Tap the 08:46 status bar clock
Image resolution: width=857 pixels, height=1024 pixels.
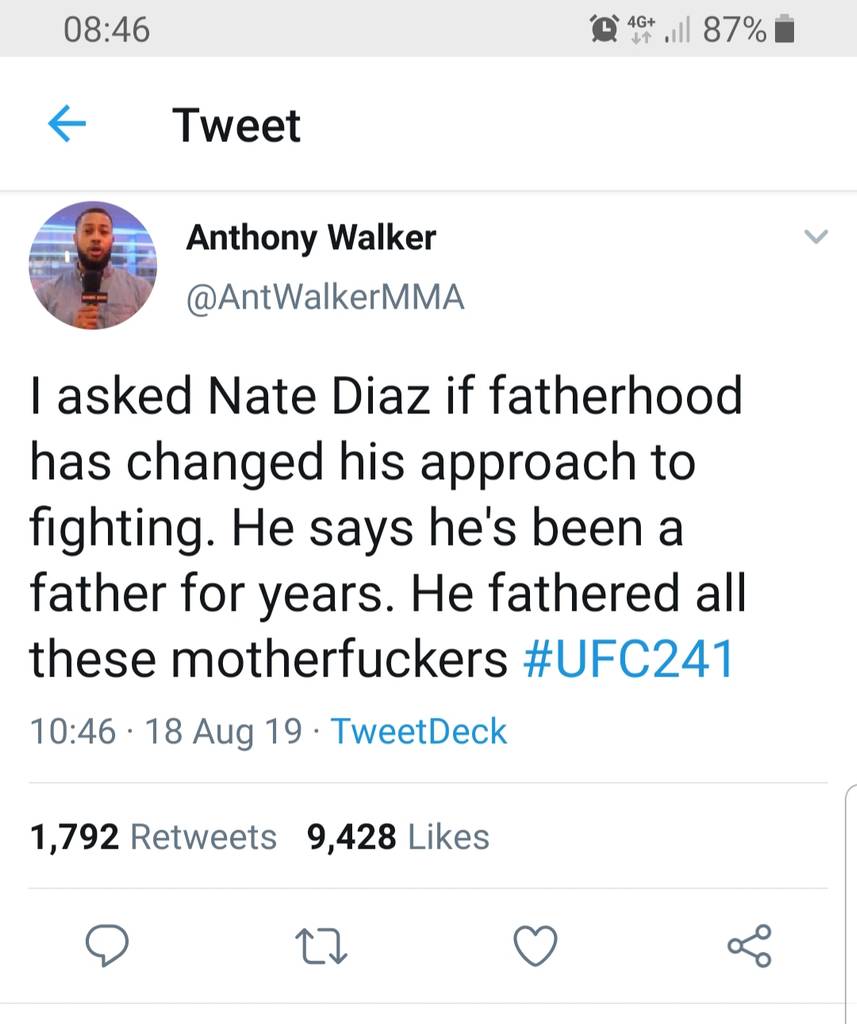[x=106, y=31]
